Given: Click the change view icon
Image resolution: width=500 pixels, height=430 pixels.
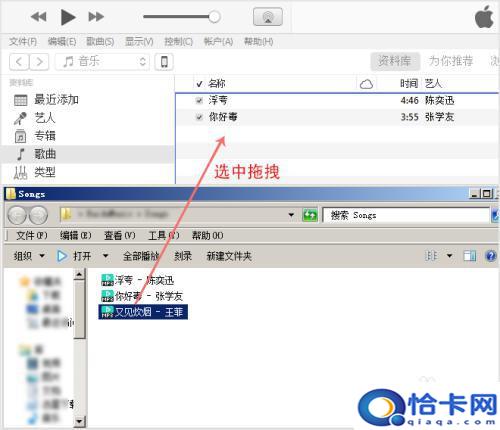Looking at the screenshot, I should 431,256.
